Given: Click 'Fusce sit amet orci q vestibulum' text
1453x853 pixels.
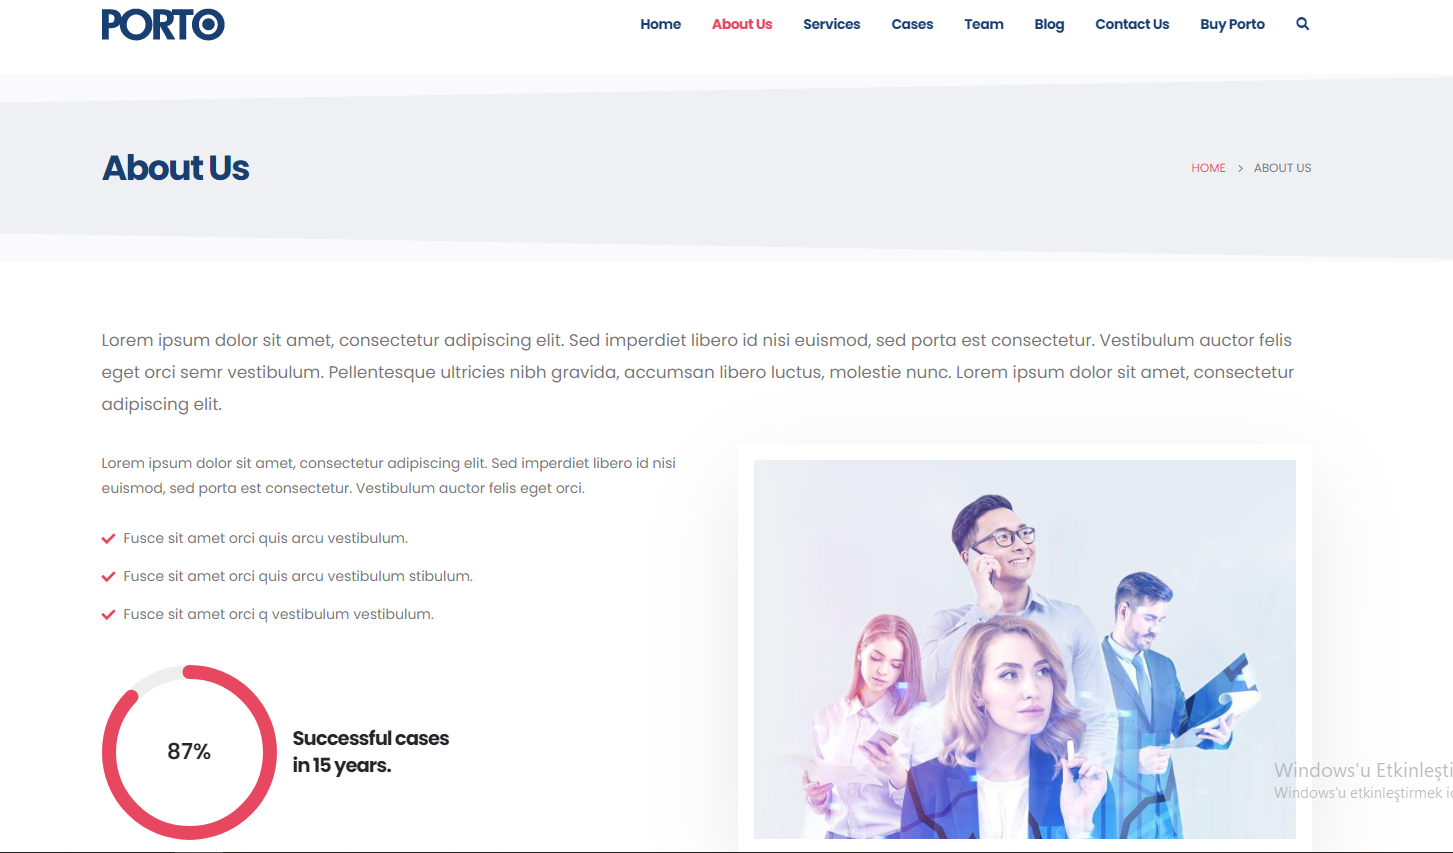Looking at the screenshot, I should tap(279, 614).
